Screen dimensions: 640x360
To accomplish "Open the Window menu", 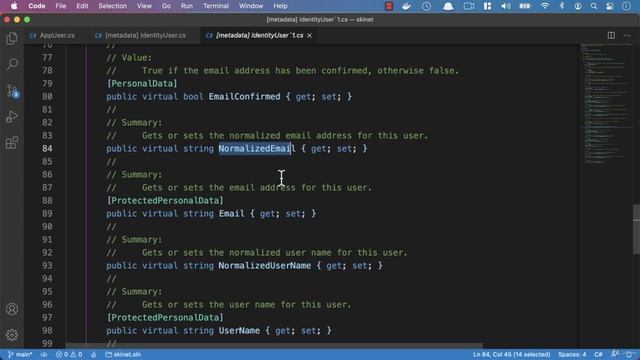I will point(251,6).
